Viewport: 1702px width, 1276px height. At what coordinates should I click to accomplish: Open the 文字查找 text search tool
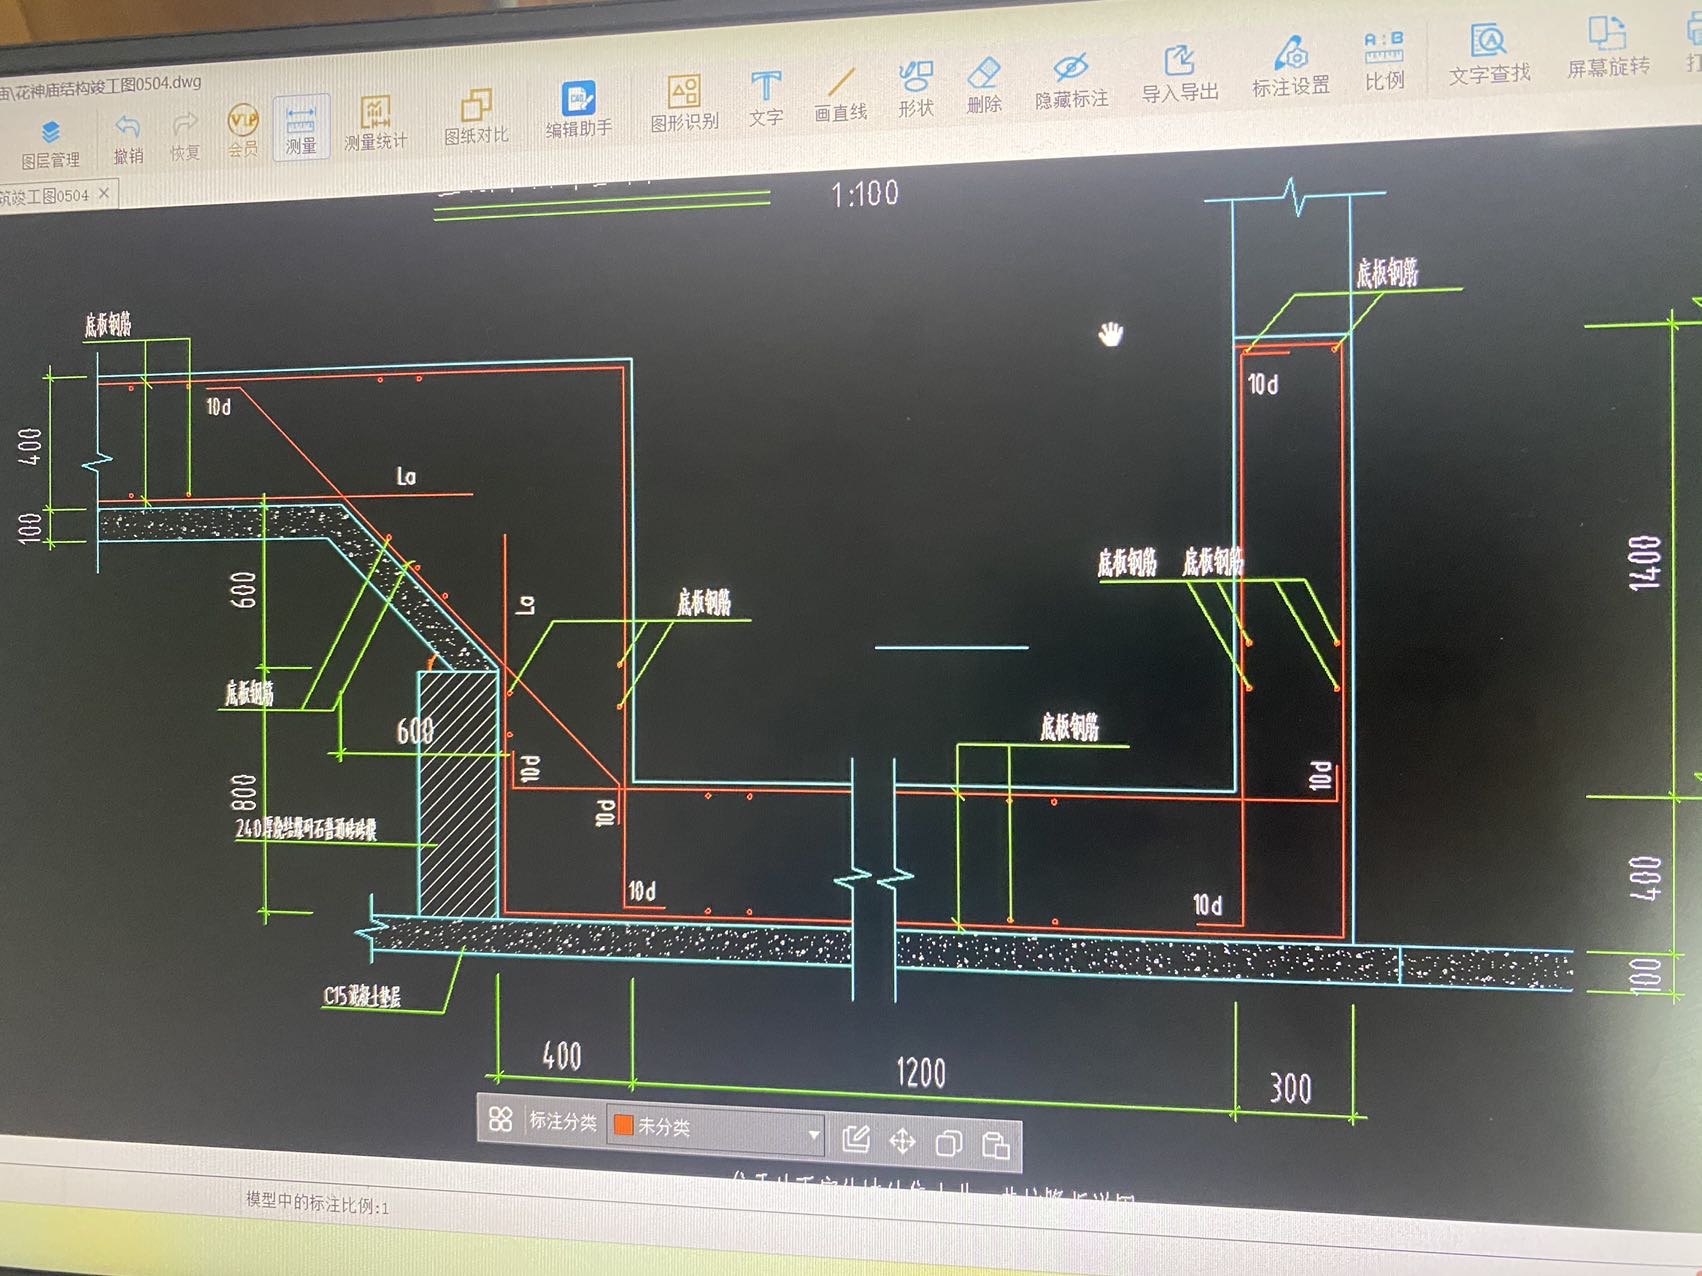pos(1490,54)
